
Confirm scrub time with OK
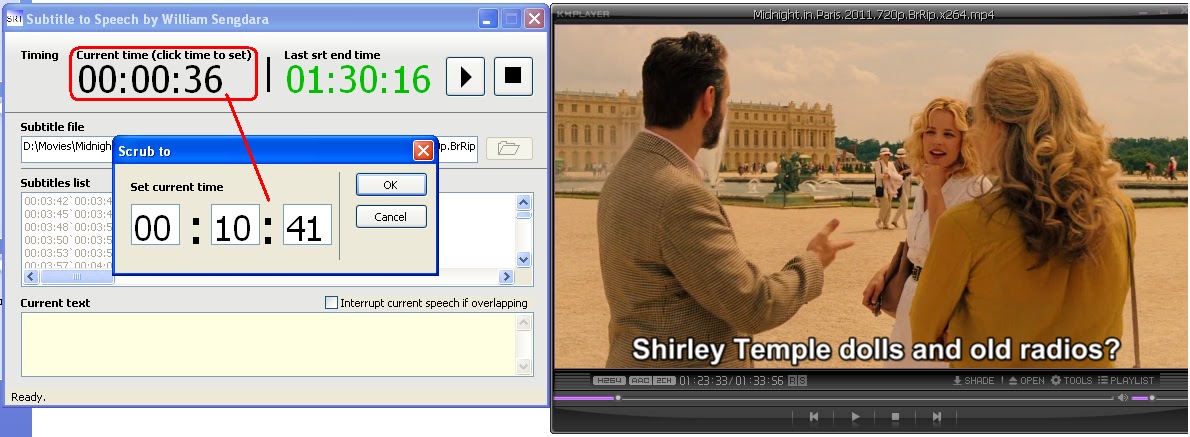click(x=391, y=184)
